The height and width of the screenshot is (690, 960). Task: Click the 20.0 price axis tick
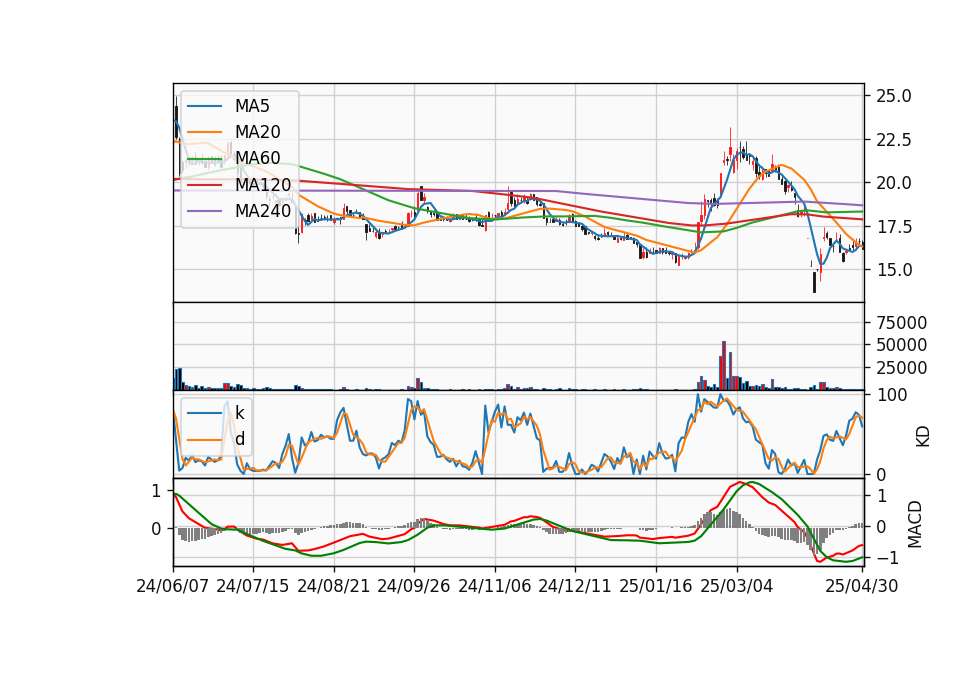[x=894, y=183]
